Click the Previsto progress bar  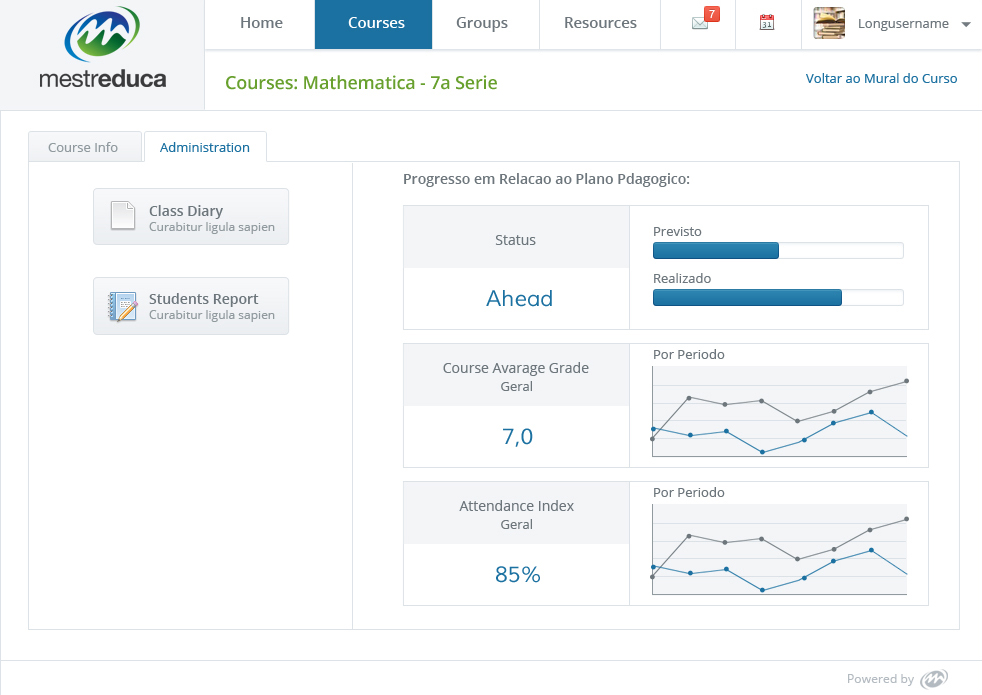tap(778, 250)
